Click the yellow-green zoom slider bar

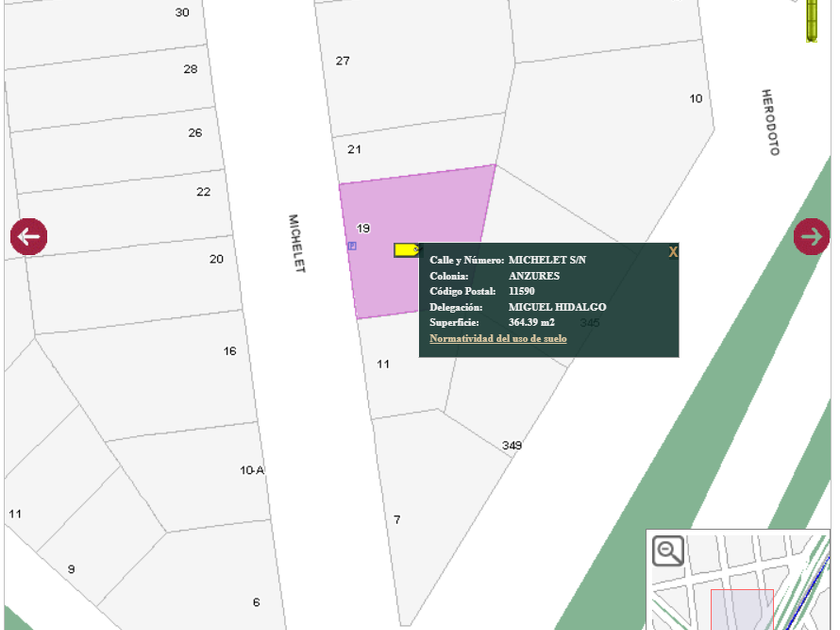(x=812, y=20)
